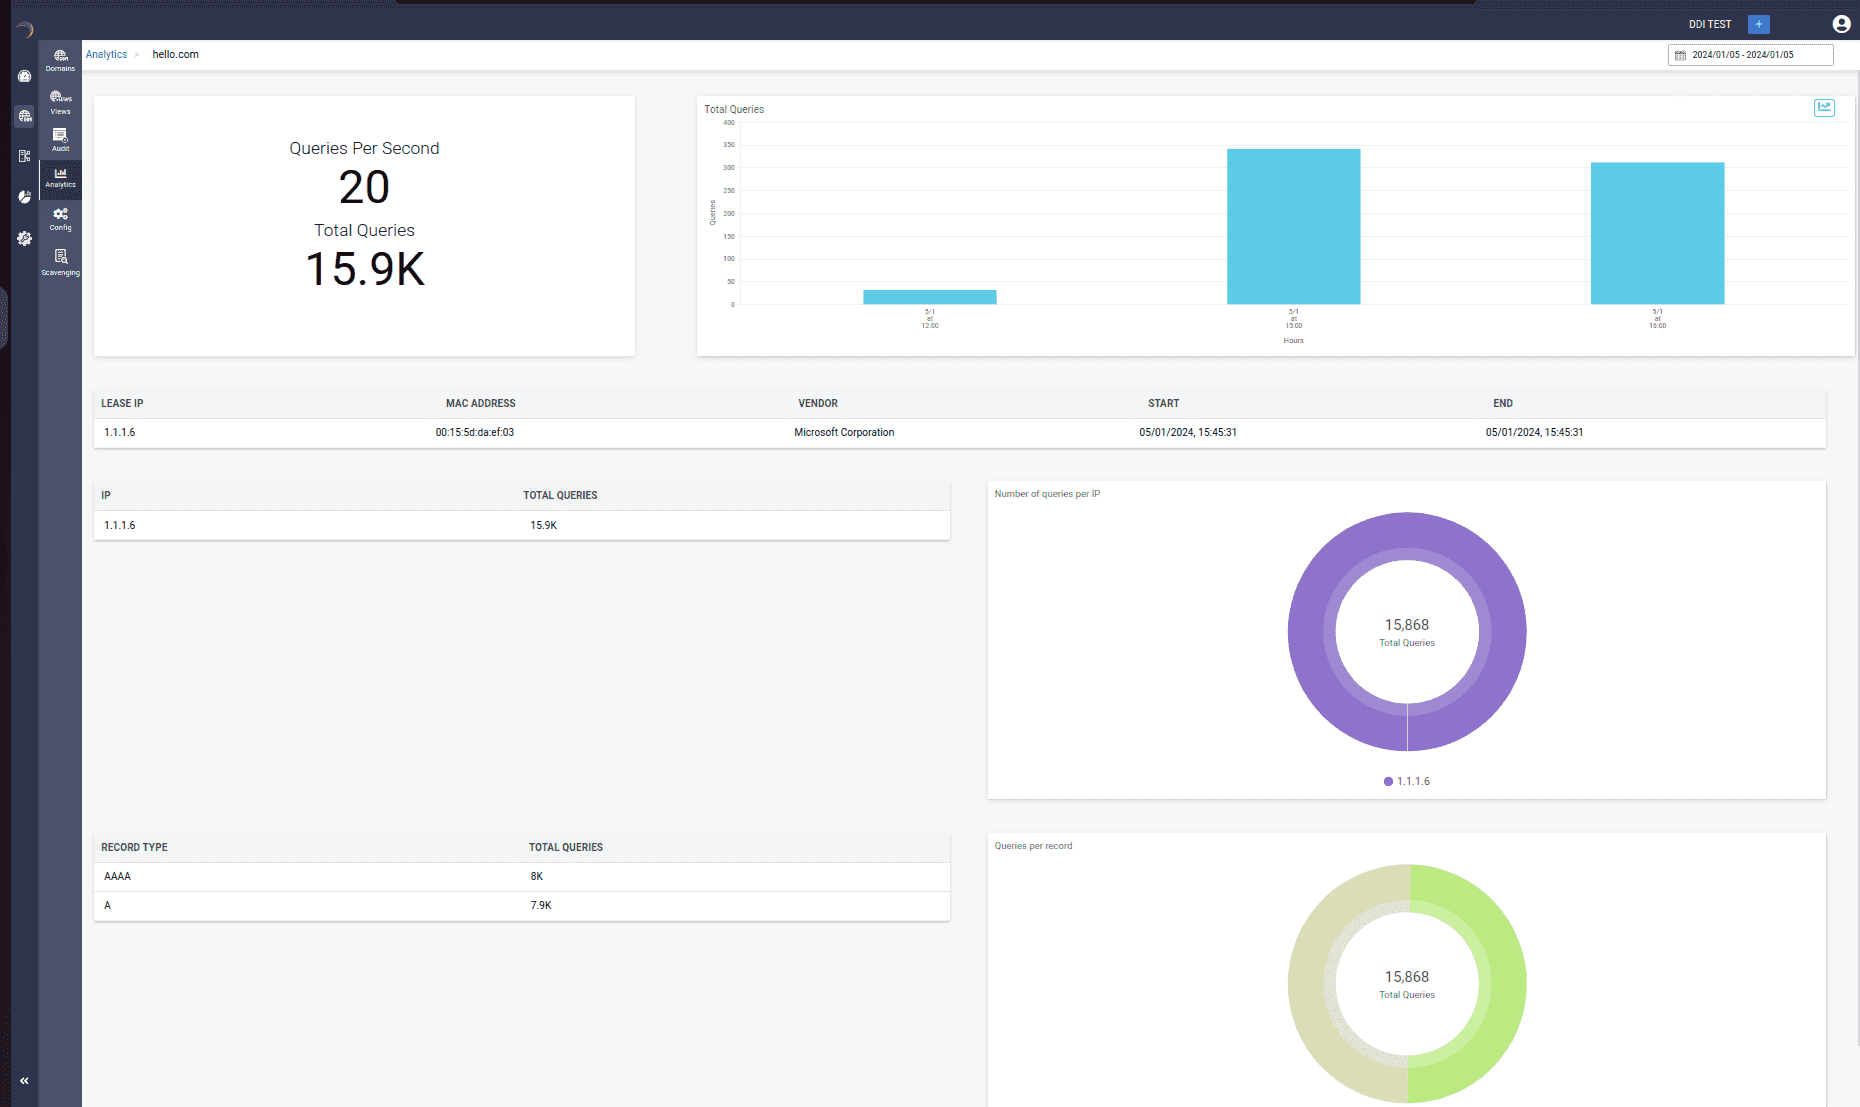Click the Analytics breadcrumb
The width and height of the screenshot is (1860, 1107).
[x=106, y=54]
